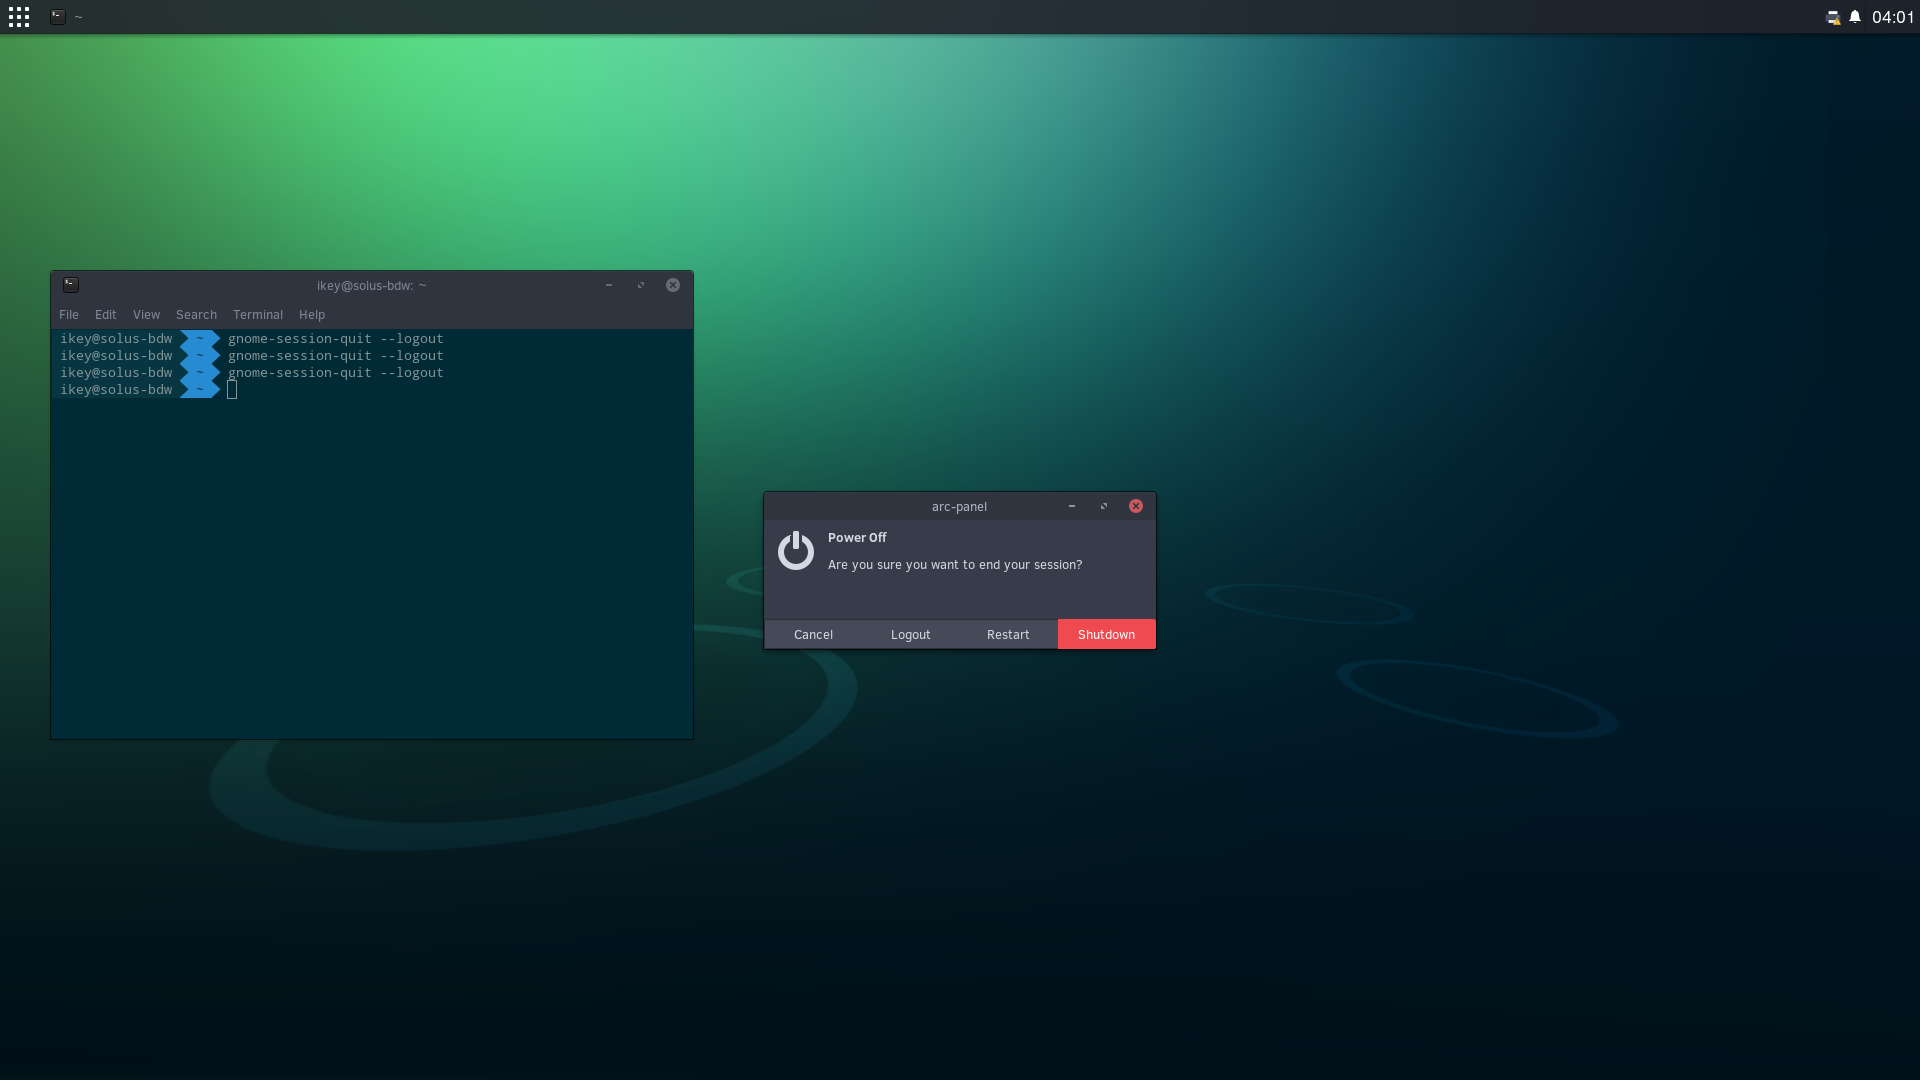Maximize the arc-panel dialog
This screenshot has height=1080, width=1920.
click(1104, 506)
